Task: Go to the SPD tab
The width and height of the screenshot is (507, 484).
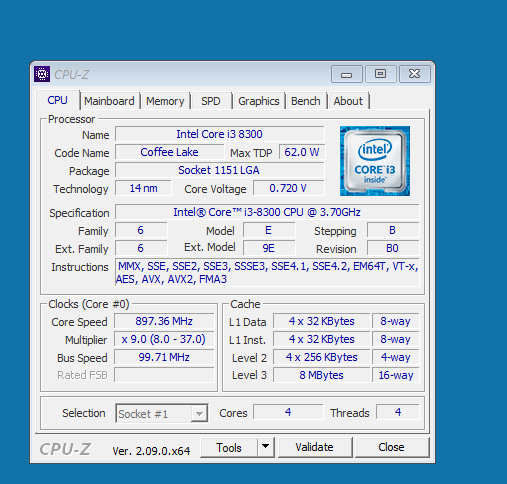Action: tap(211, 101)
